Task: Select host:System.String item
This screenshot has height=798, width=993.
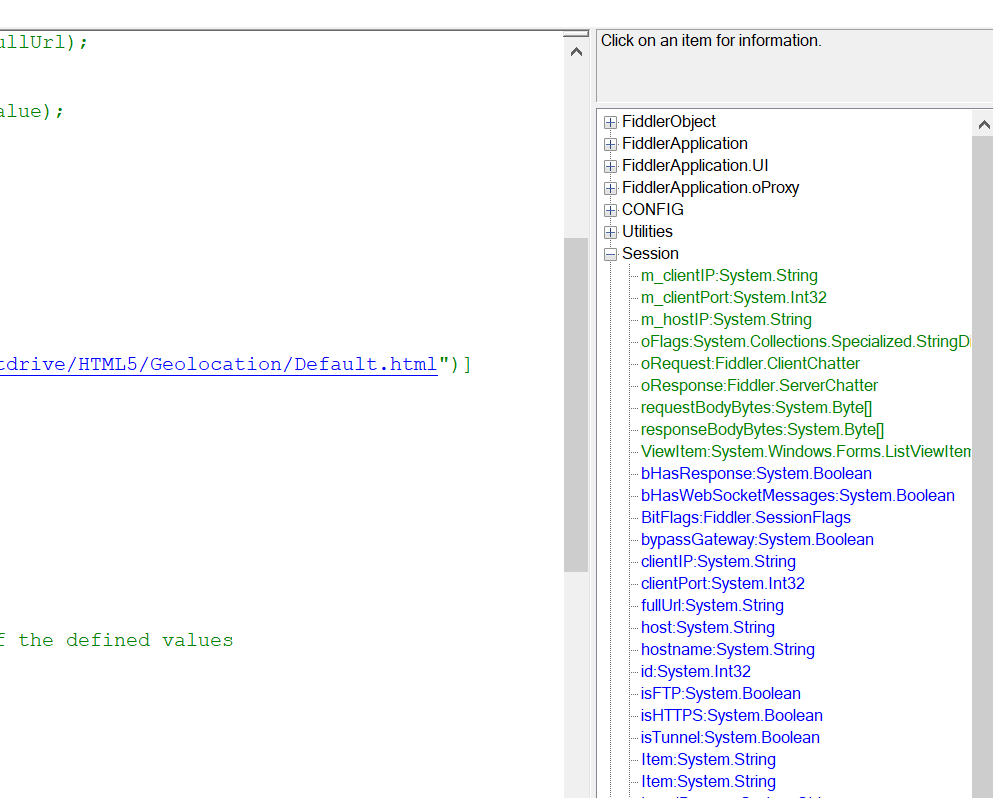Action: 708,628
